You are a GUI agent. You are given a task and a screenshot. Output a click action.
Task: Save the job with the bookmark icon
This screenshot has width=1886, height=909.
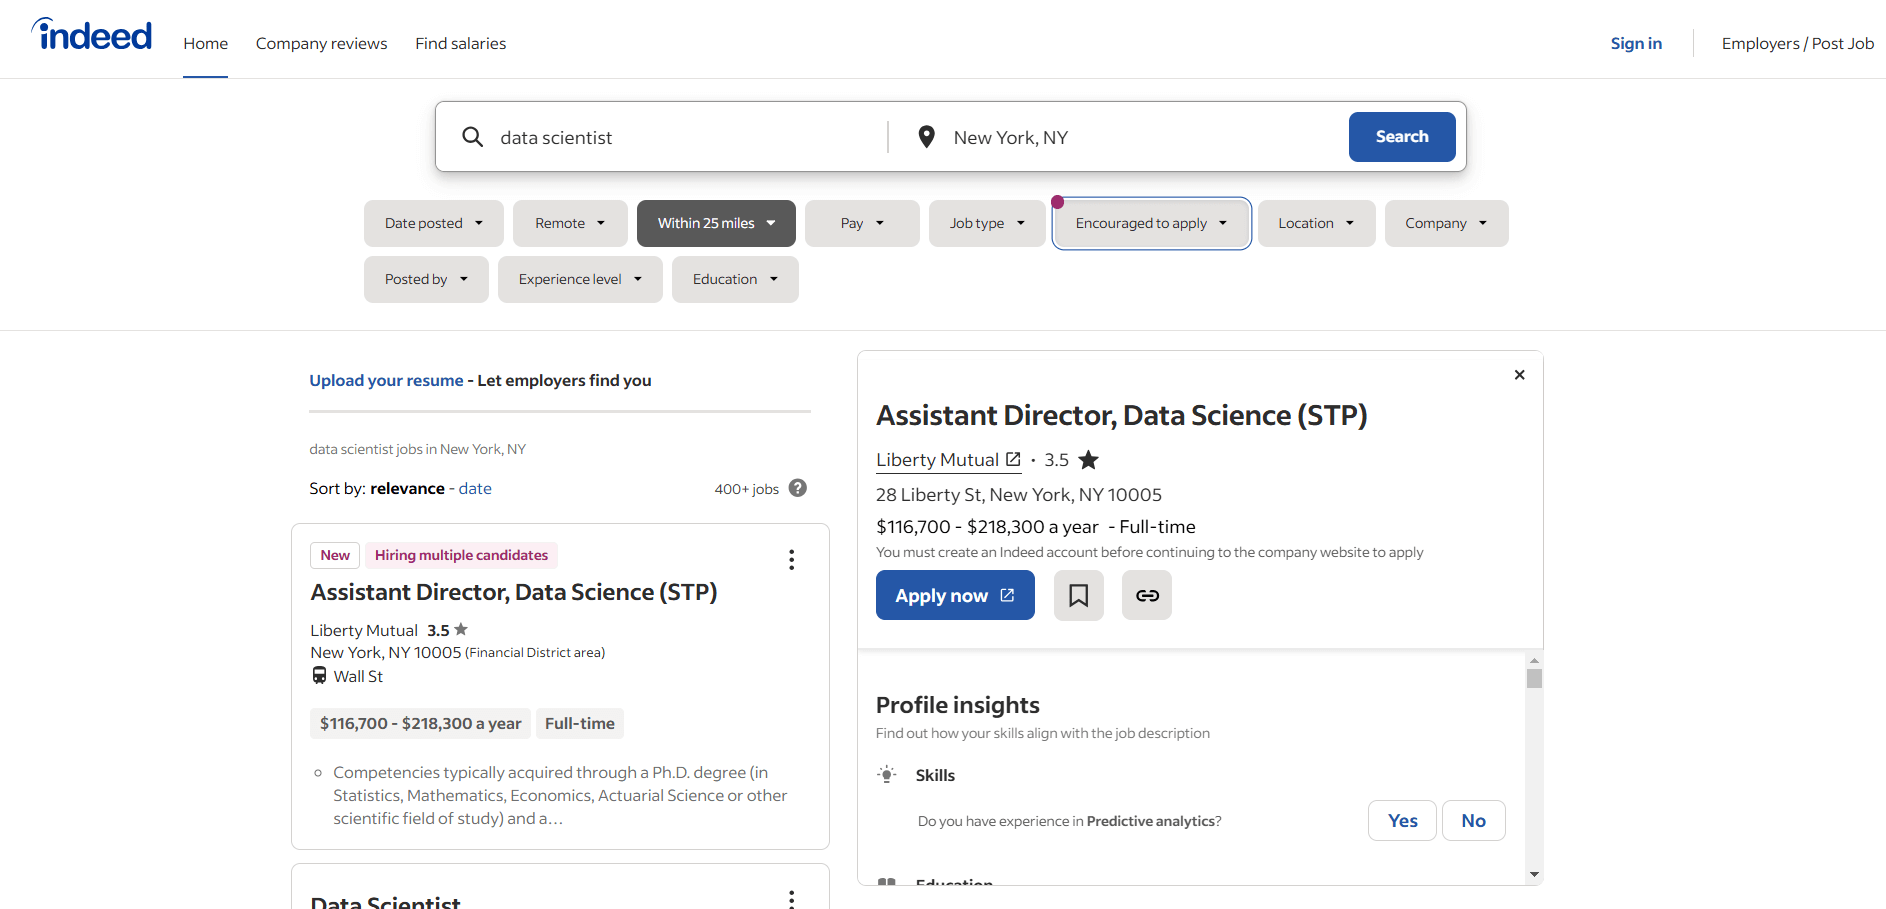click(1078, 595)
